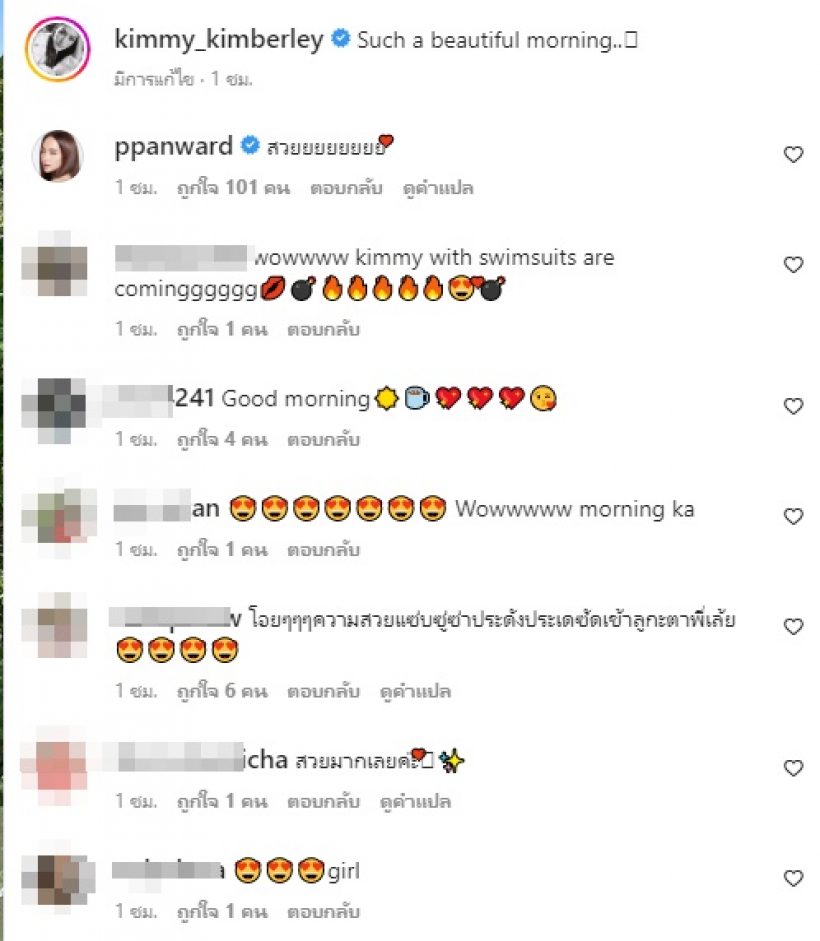
Task: View 101 likes on ppanward's comment
Action: [234, 188]
